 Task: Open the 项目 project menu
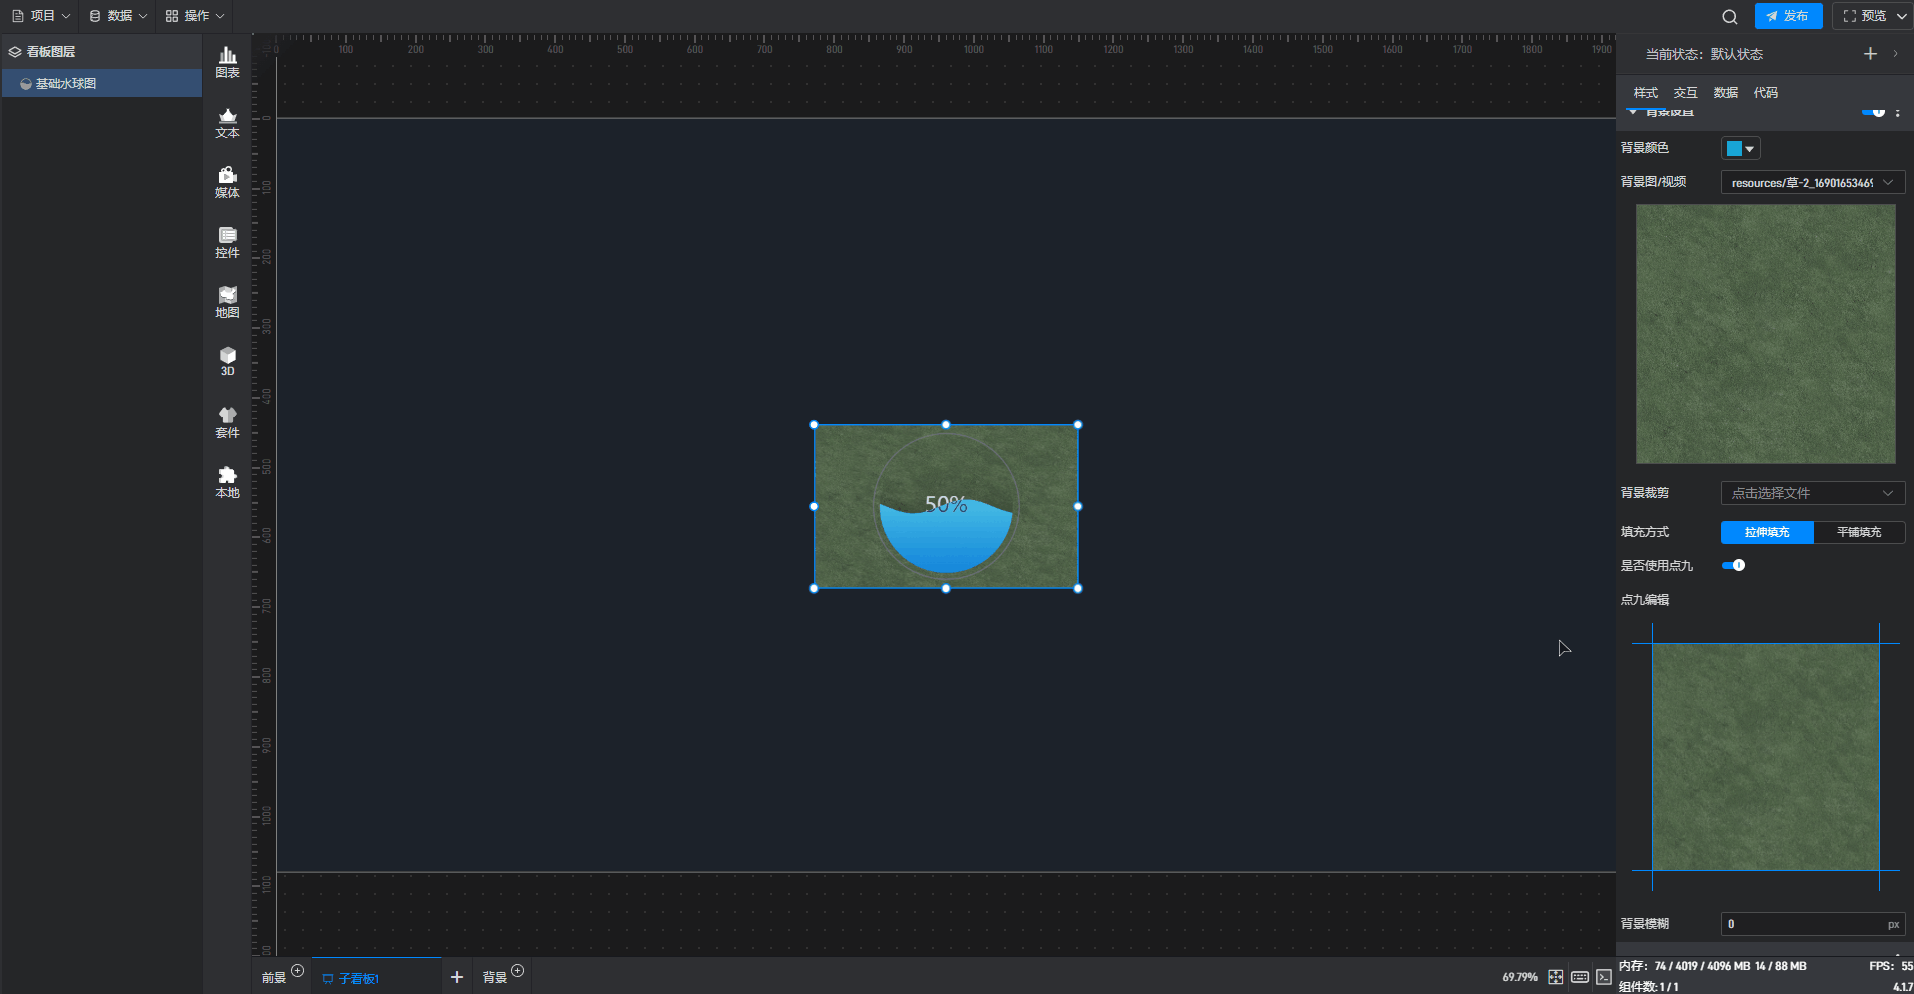(x=41, y=16)
